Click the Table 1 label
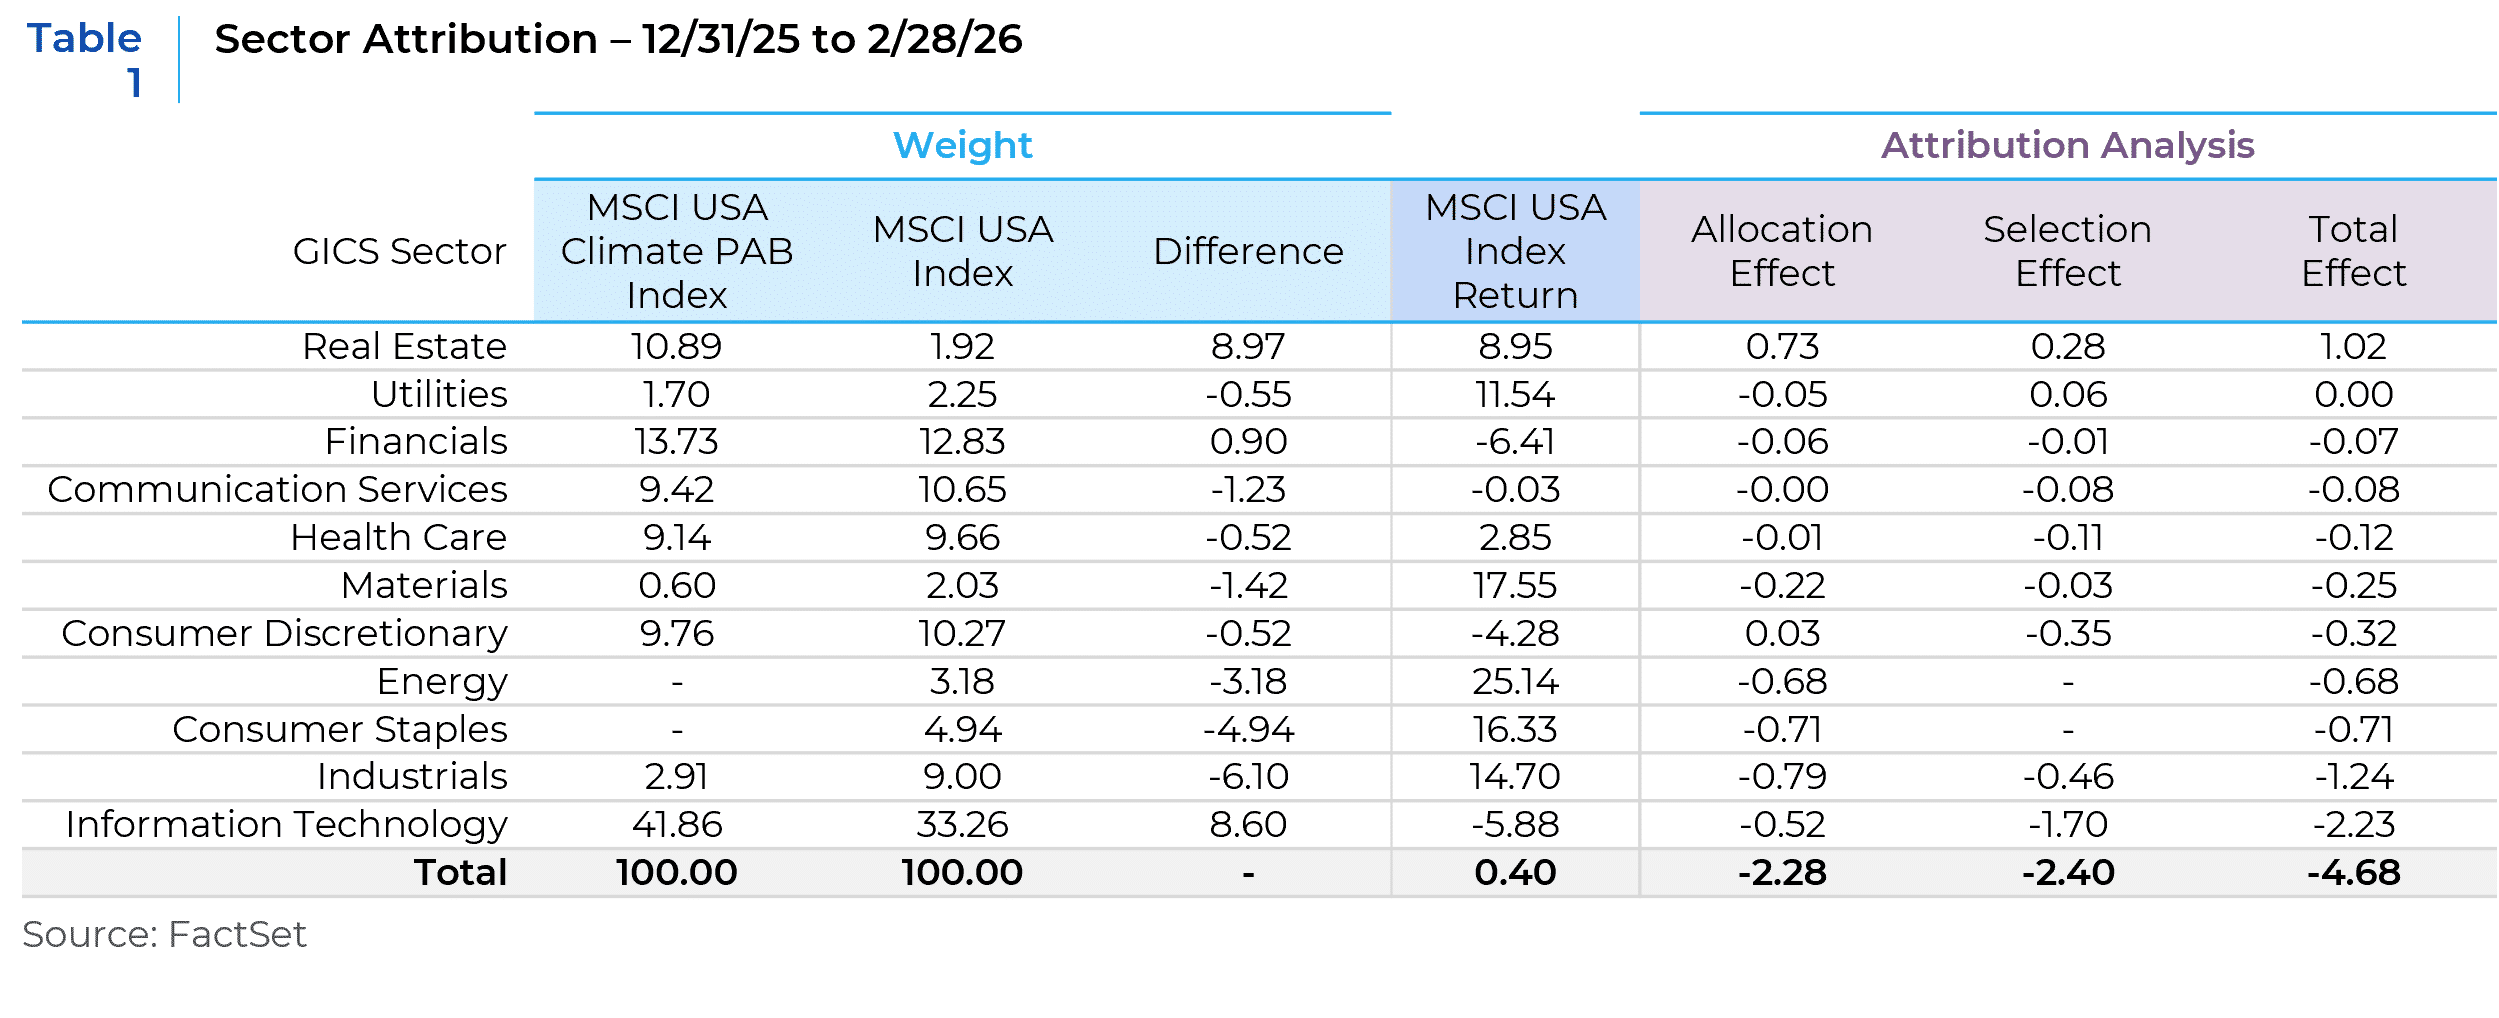 [85, 59]
